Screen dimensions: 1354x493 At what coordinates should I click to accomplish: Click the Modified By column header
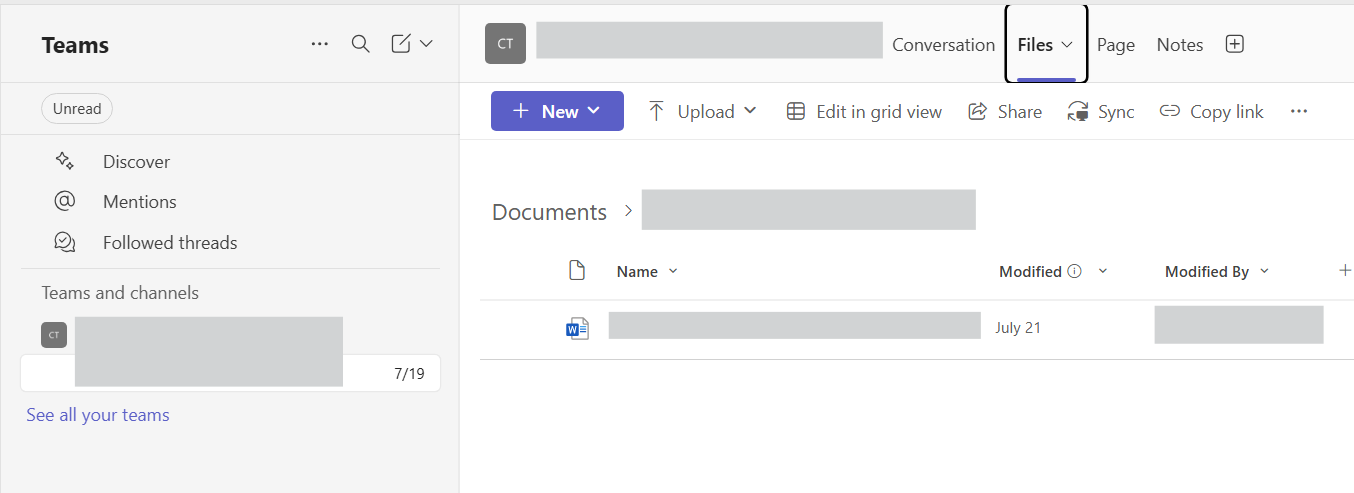point(1207,271)
